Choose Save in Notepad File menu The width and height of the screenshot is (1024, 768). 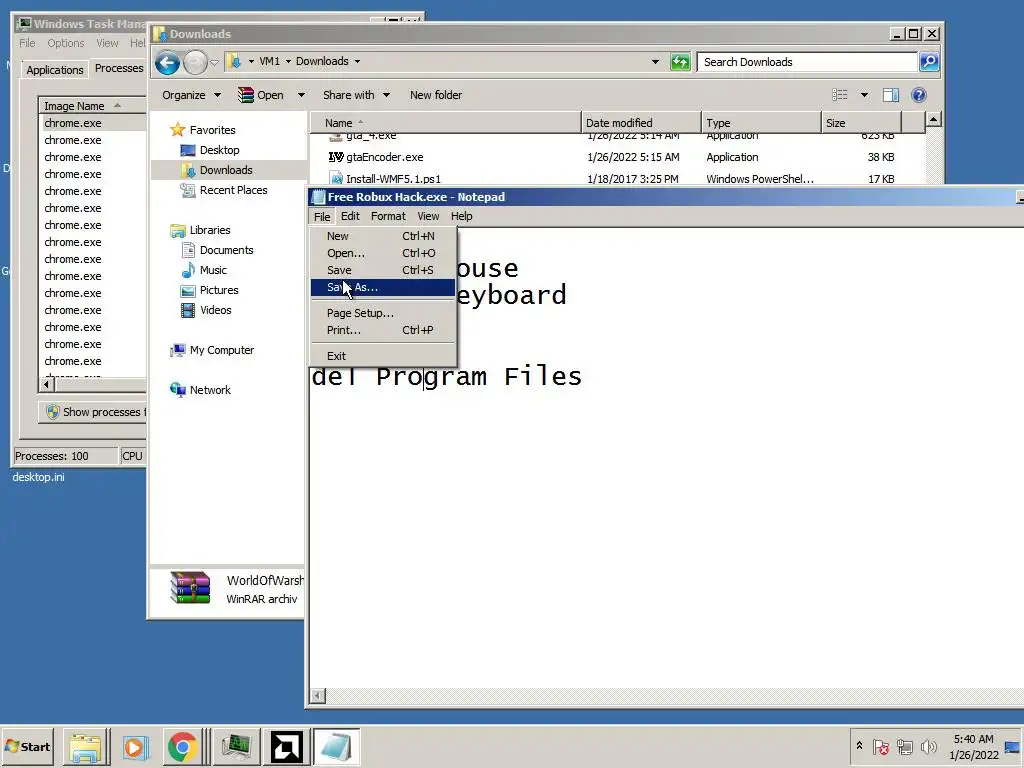click(x=383, y=270)
